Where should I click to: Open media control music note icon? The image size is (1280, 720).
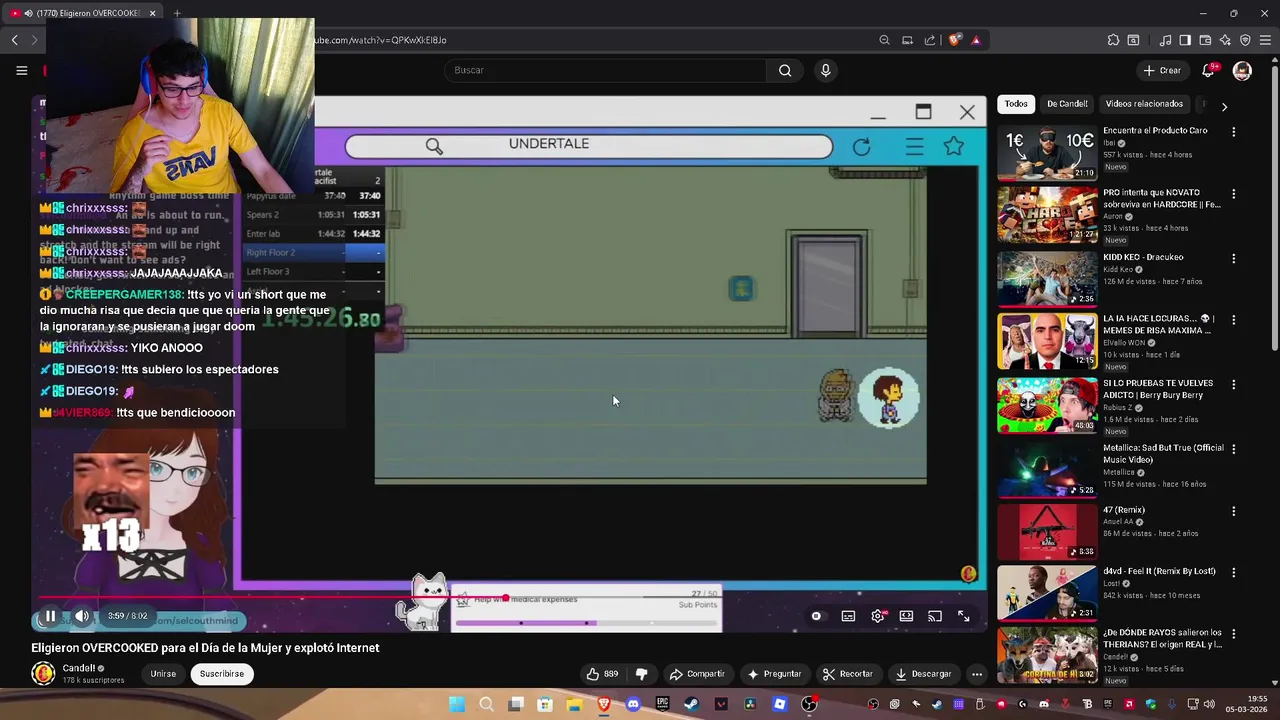tap(1166, 40)
